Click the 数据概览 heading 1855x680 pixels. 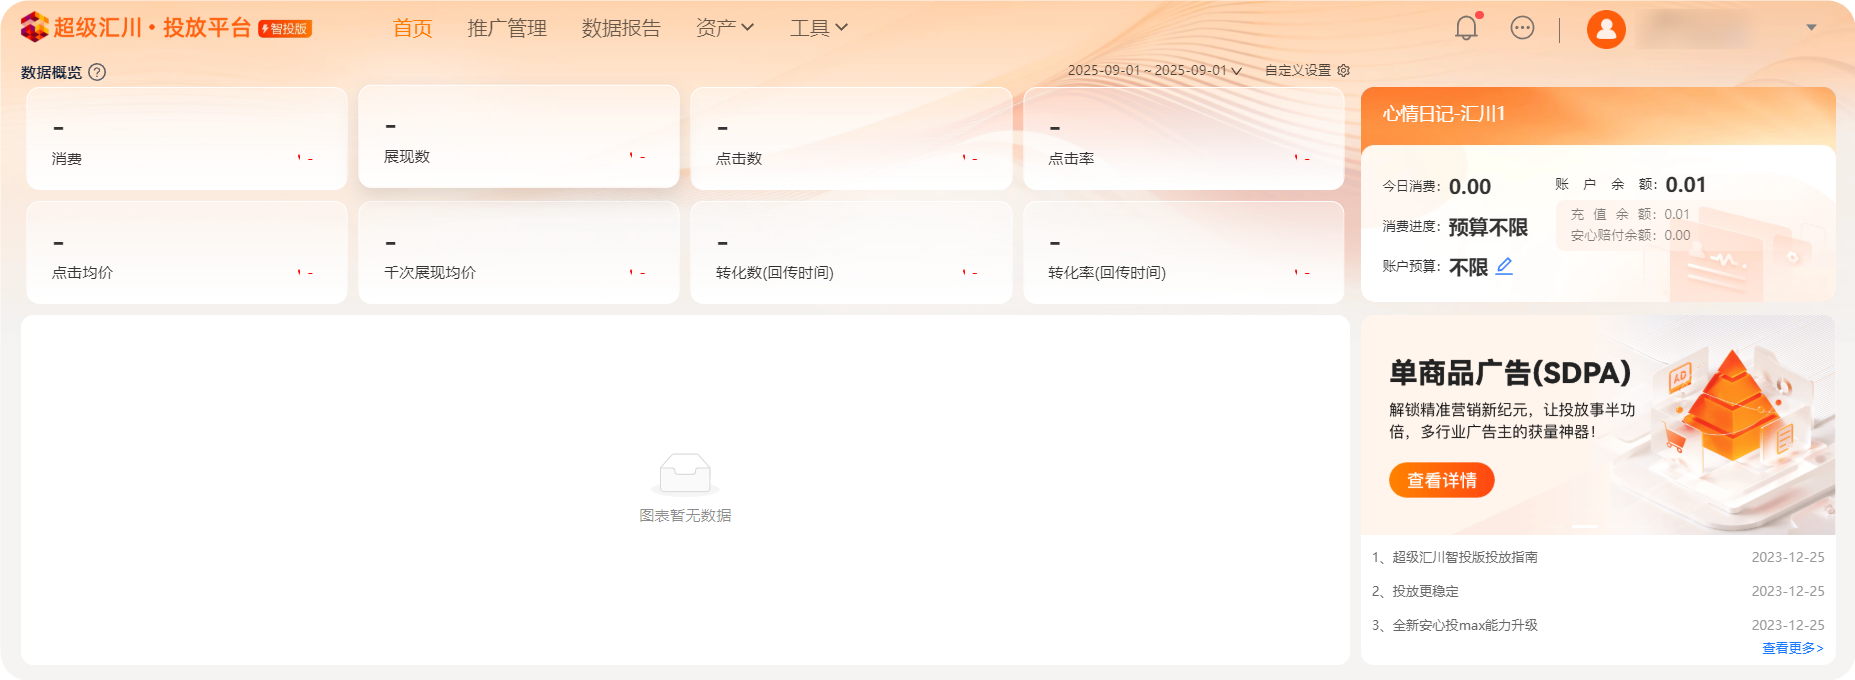coord(51,72)
